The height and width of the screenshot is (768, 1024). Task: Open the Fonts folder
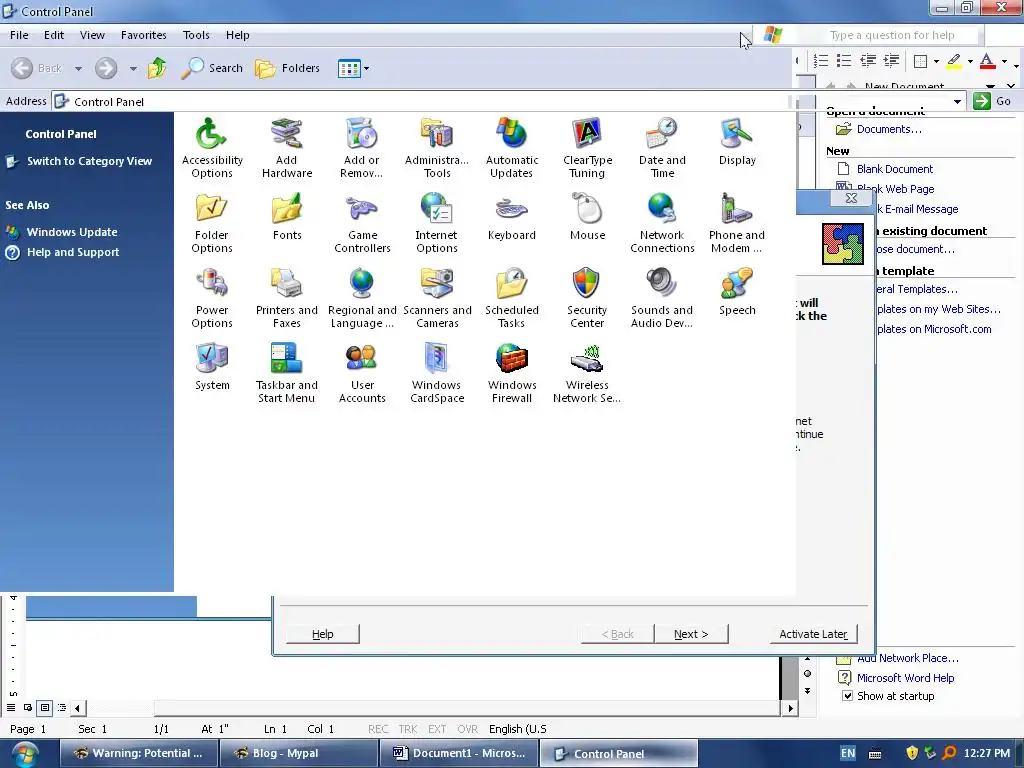(x=287, y=217)
